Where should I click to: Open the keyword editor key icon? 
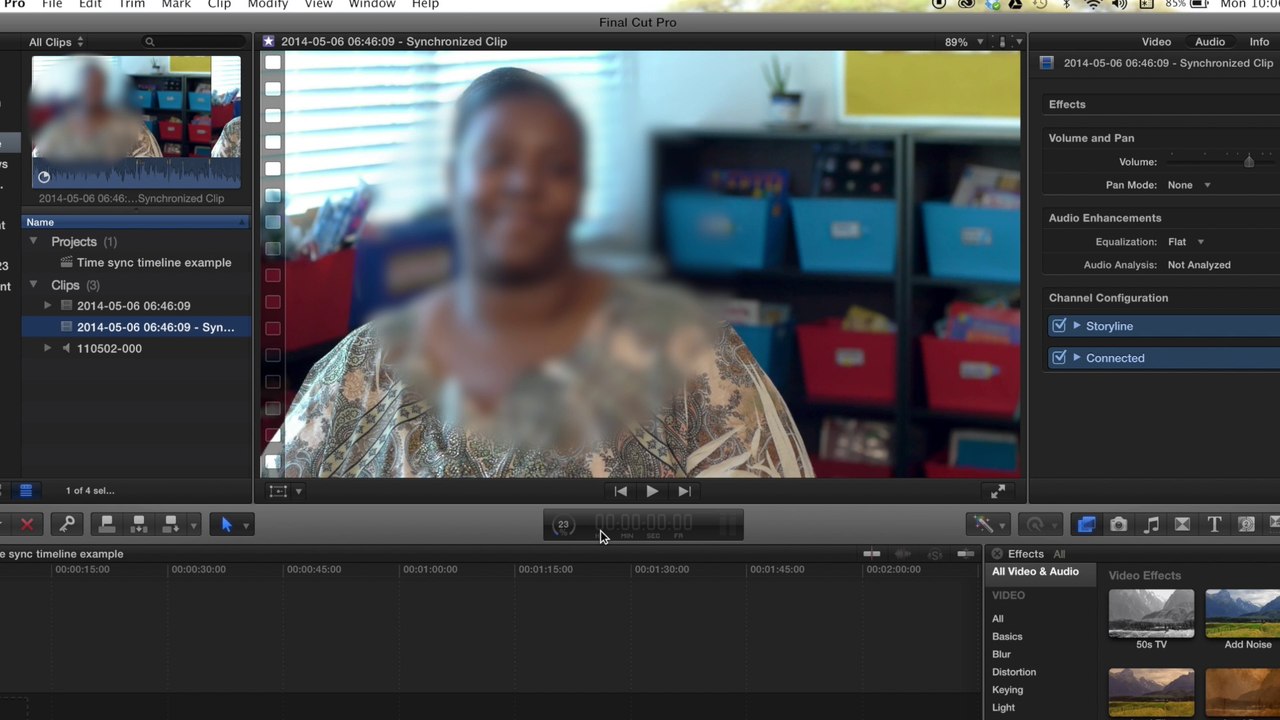pos(67,524)
